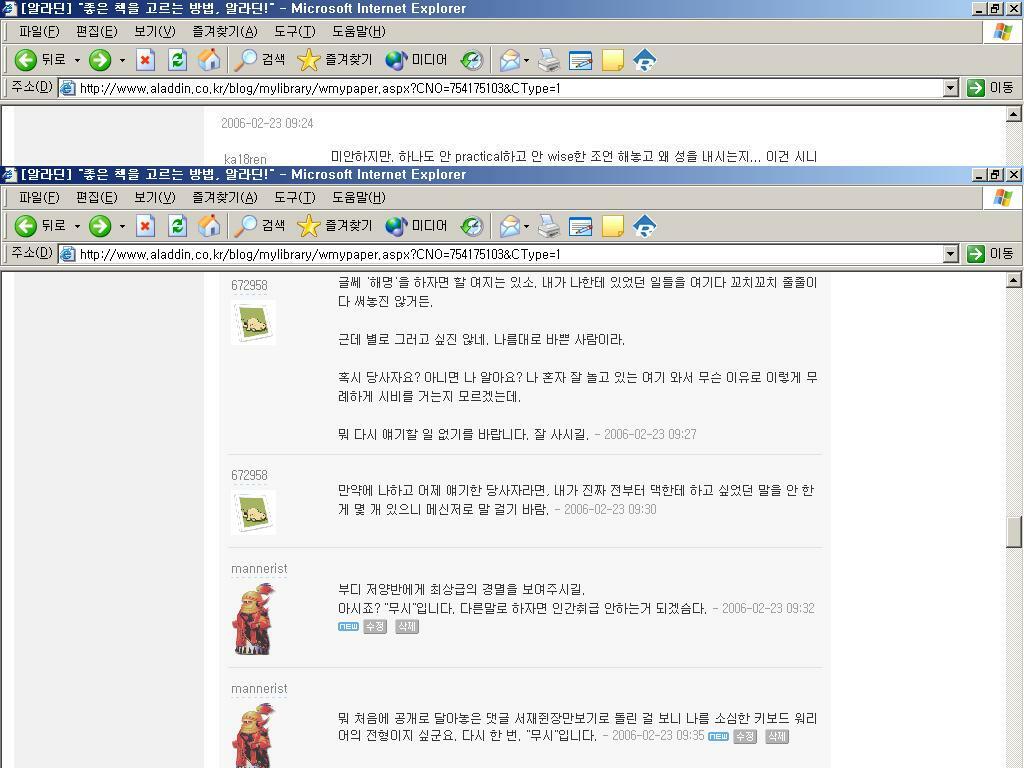This screenshot has width=1024, height=768.
Task: Click the Back arrow in the front window
Action: point(27,226)
